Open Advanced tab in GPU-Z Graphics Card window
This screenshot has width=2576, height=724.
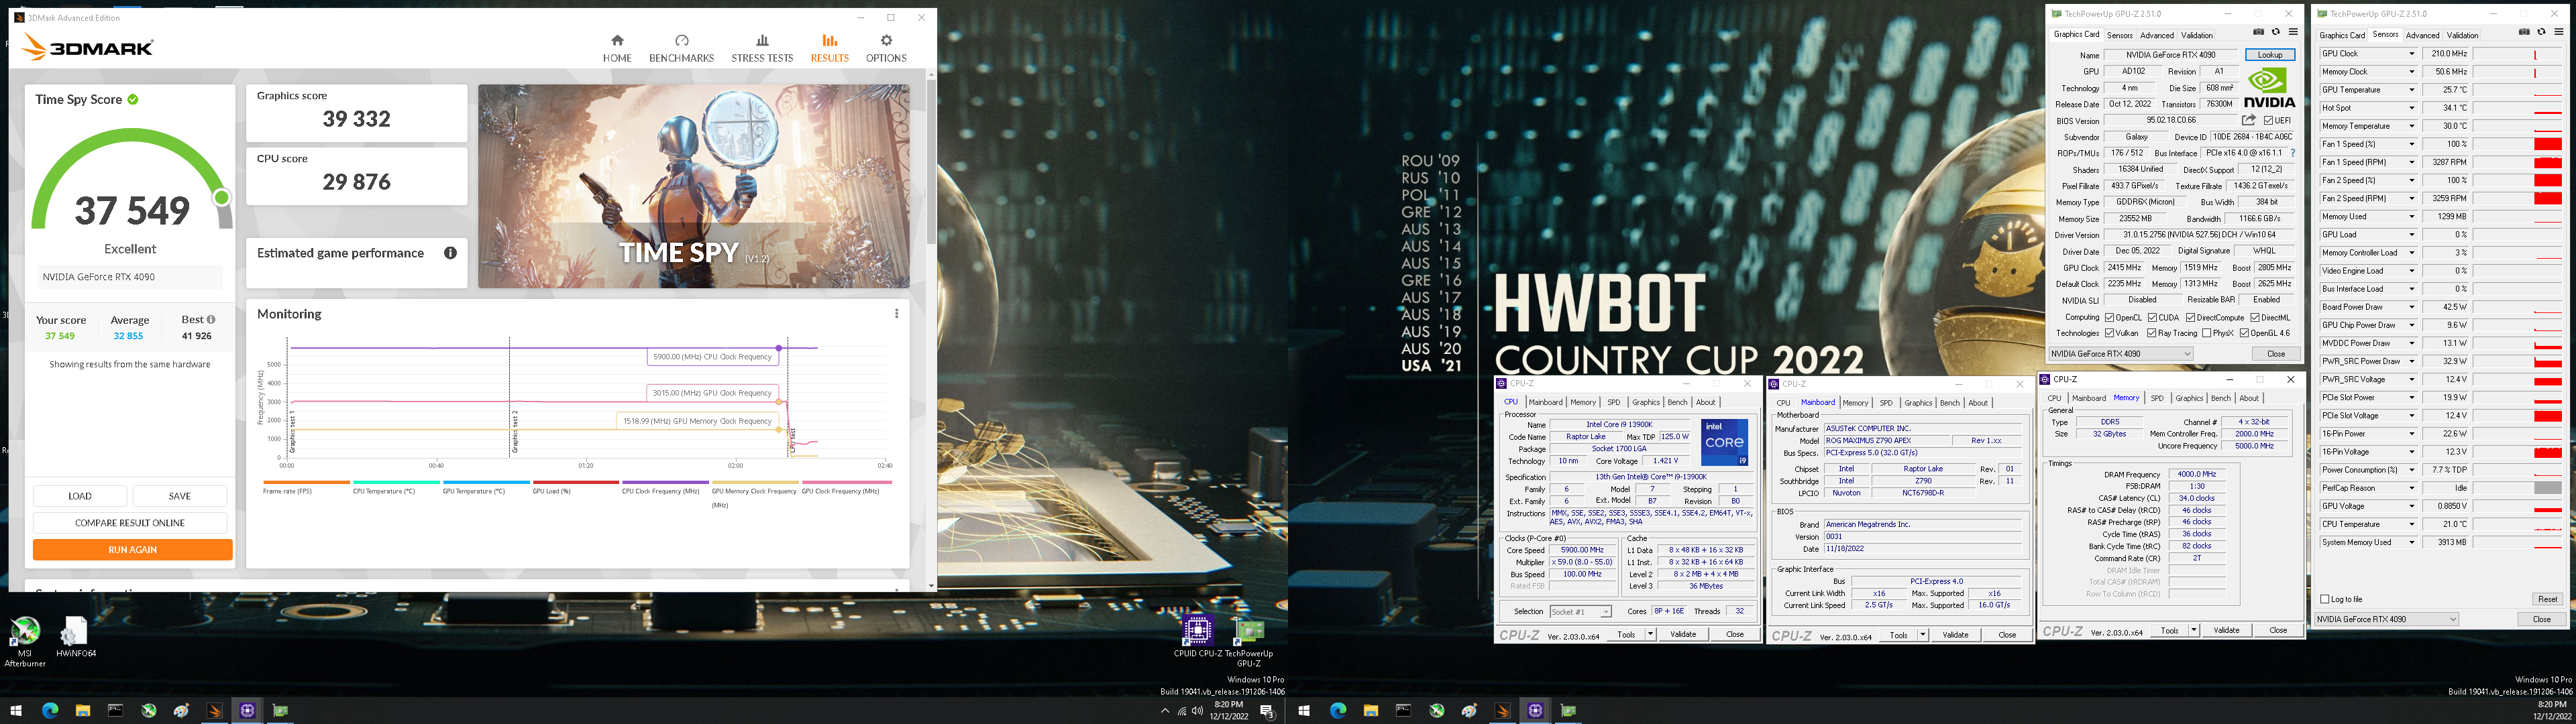2156,35
